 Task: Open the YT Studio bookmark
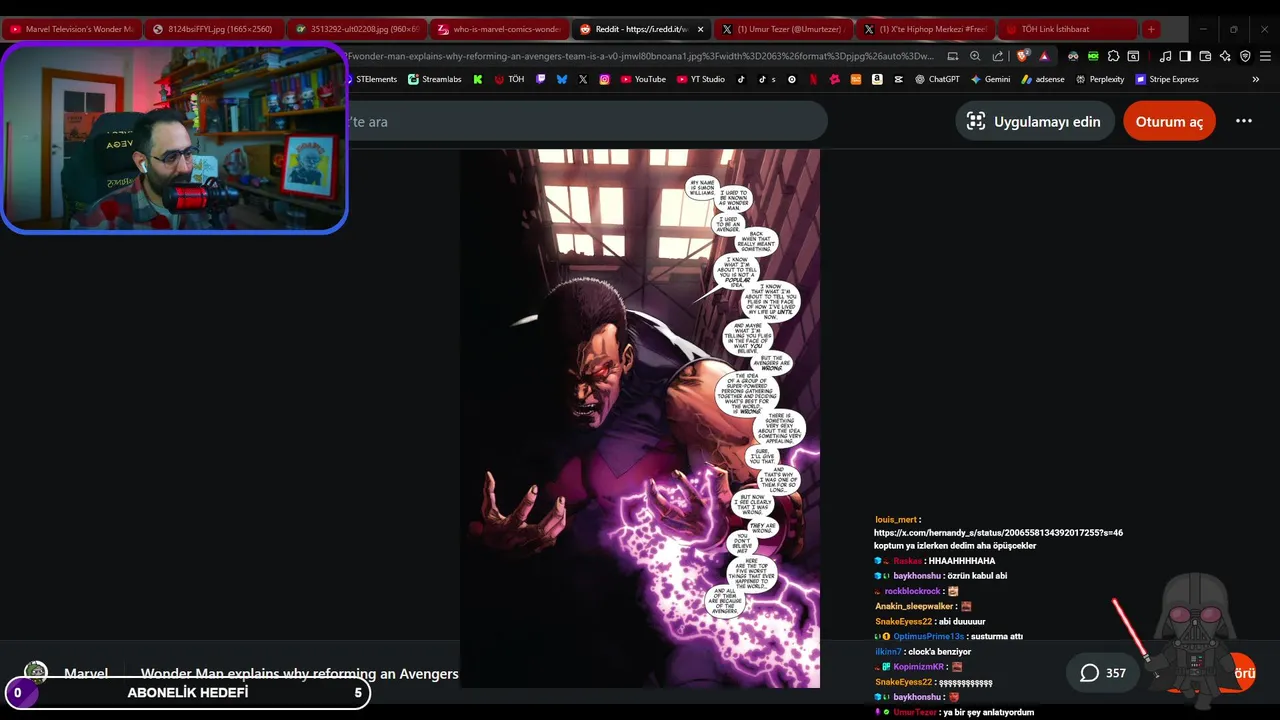click(701, 79)
